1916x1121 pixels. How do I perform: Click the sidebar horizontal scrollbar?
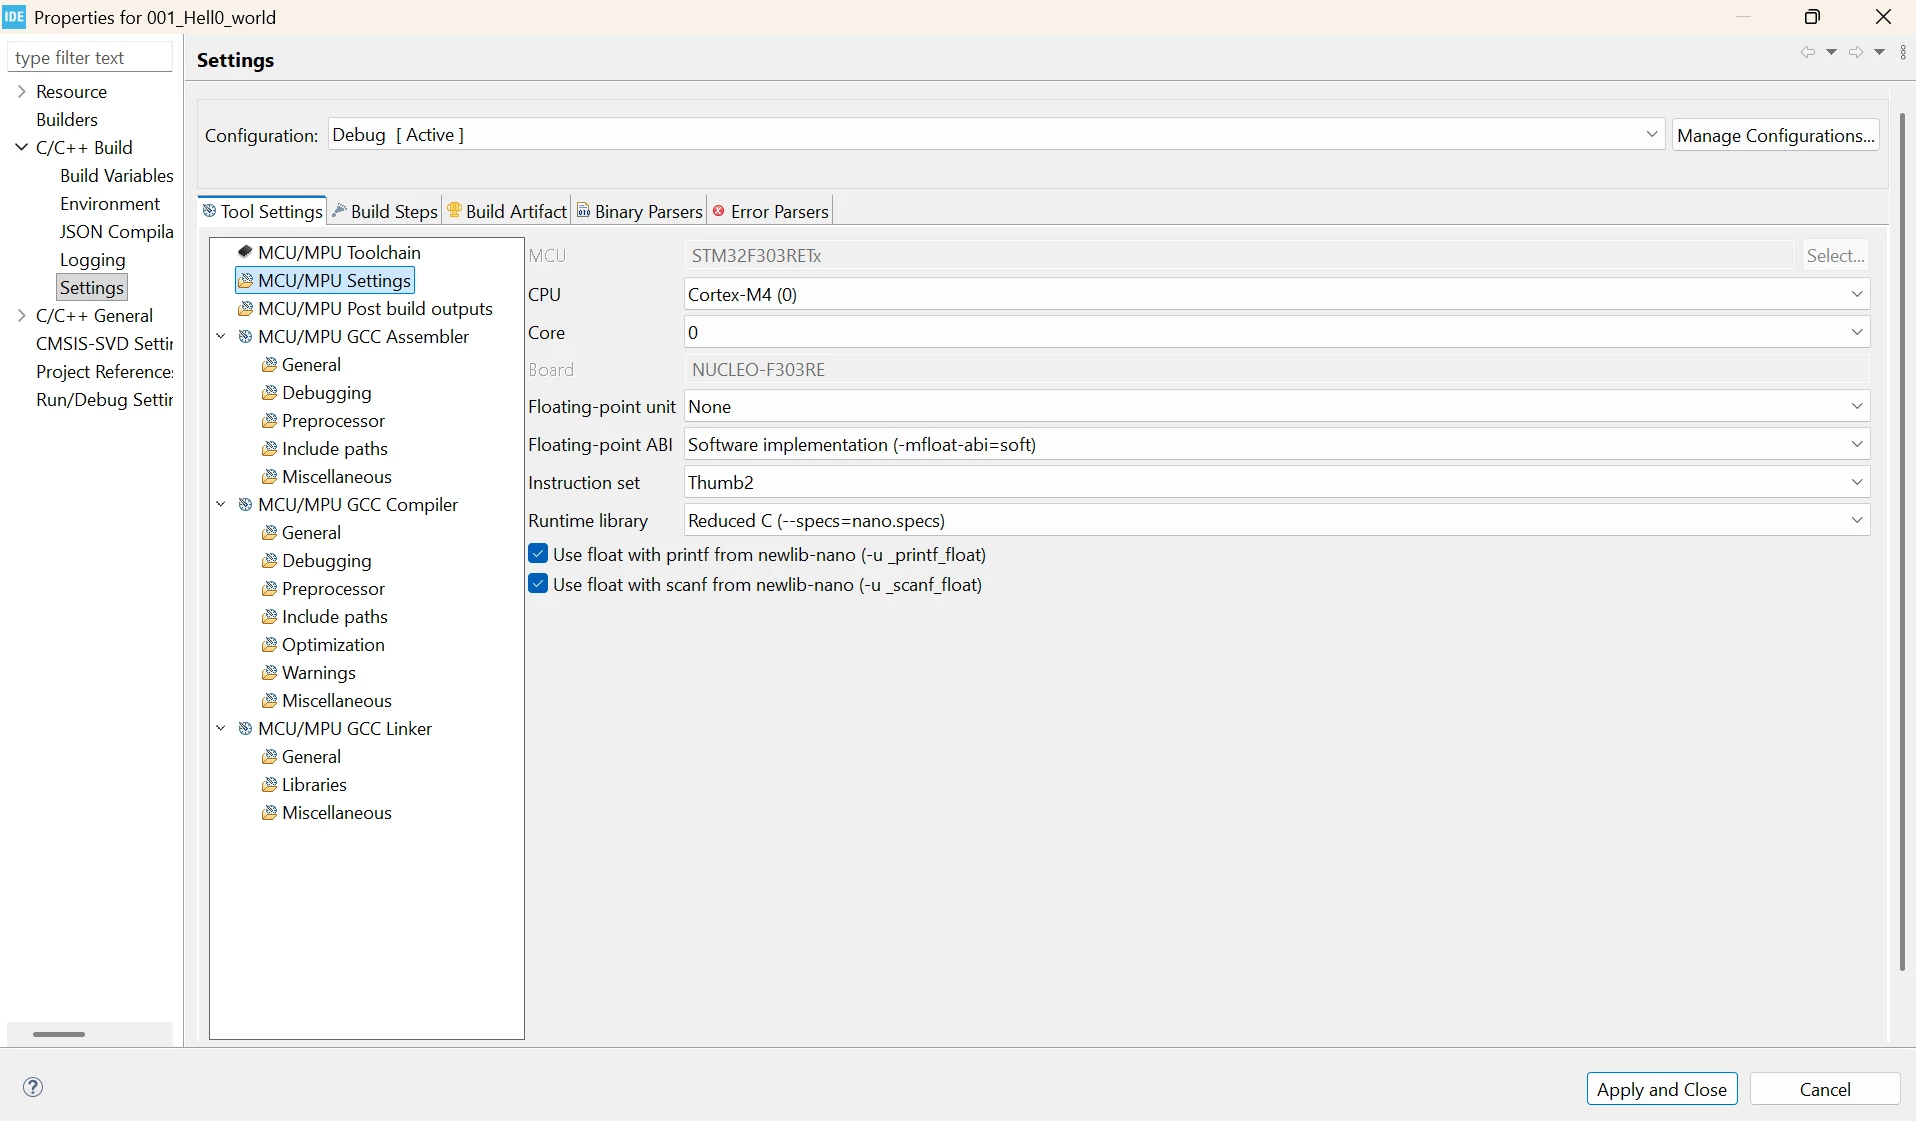(59, 1034)
